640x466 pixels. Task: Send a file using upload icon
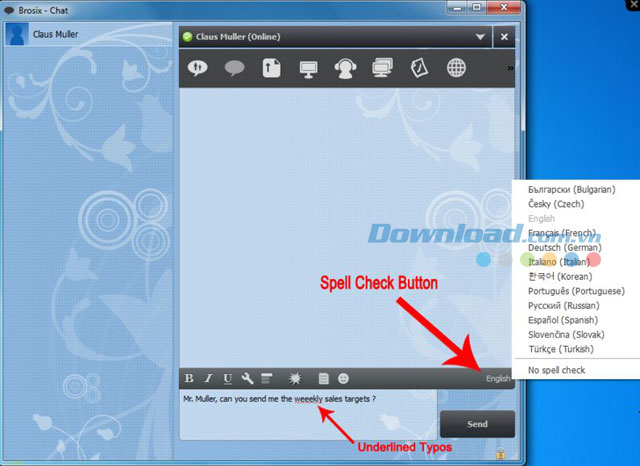click(271, 68)
